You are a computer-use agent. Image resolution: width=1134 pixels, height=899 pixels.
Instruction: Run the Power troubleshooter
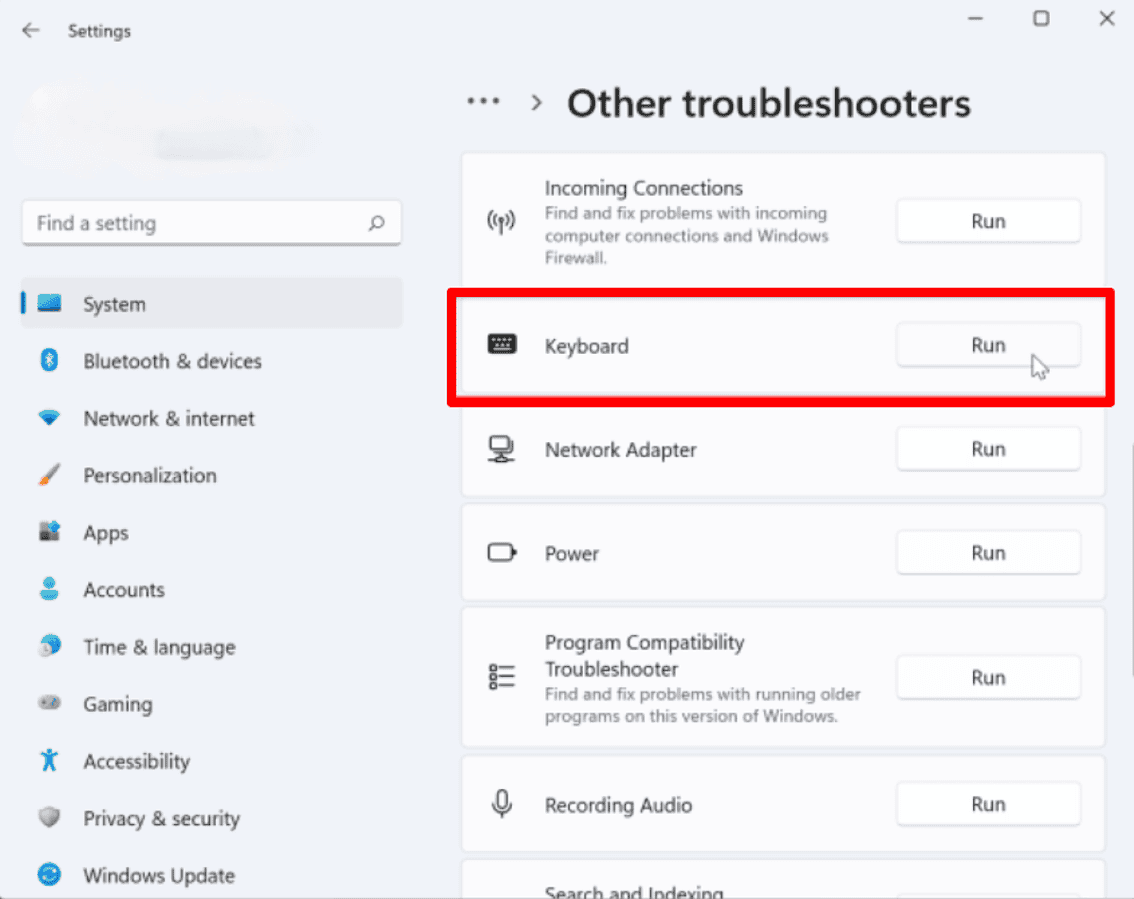[x=988, y=553]
